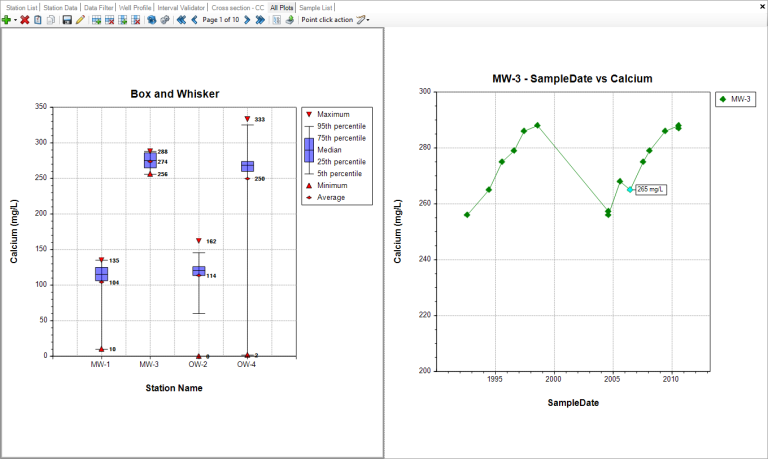Click the MW-3 box in the box plot

[150, 160]
